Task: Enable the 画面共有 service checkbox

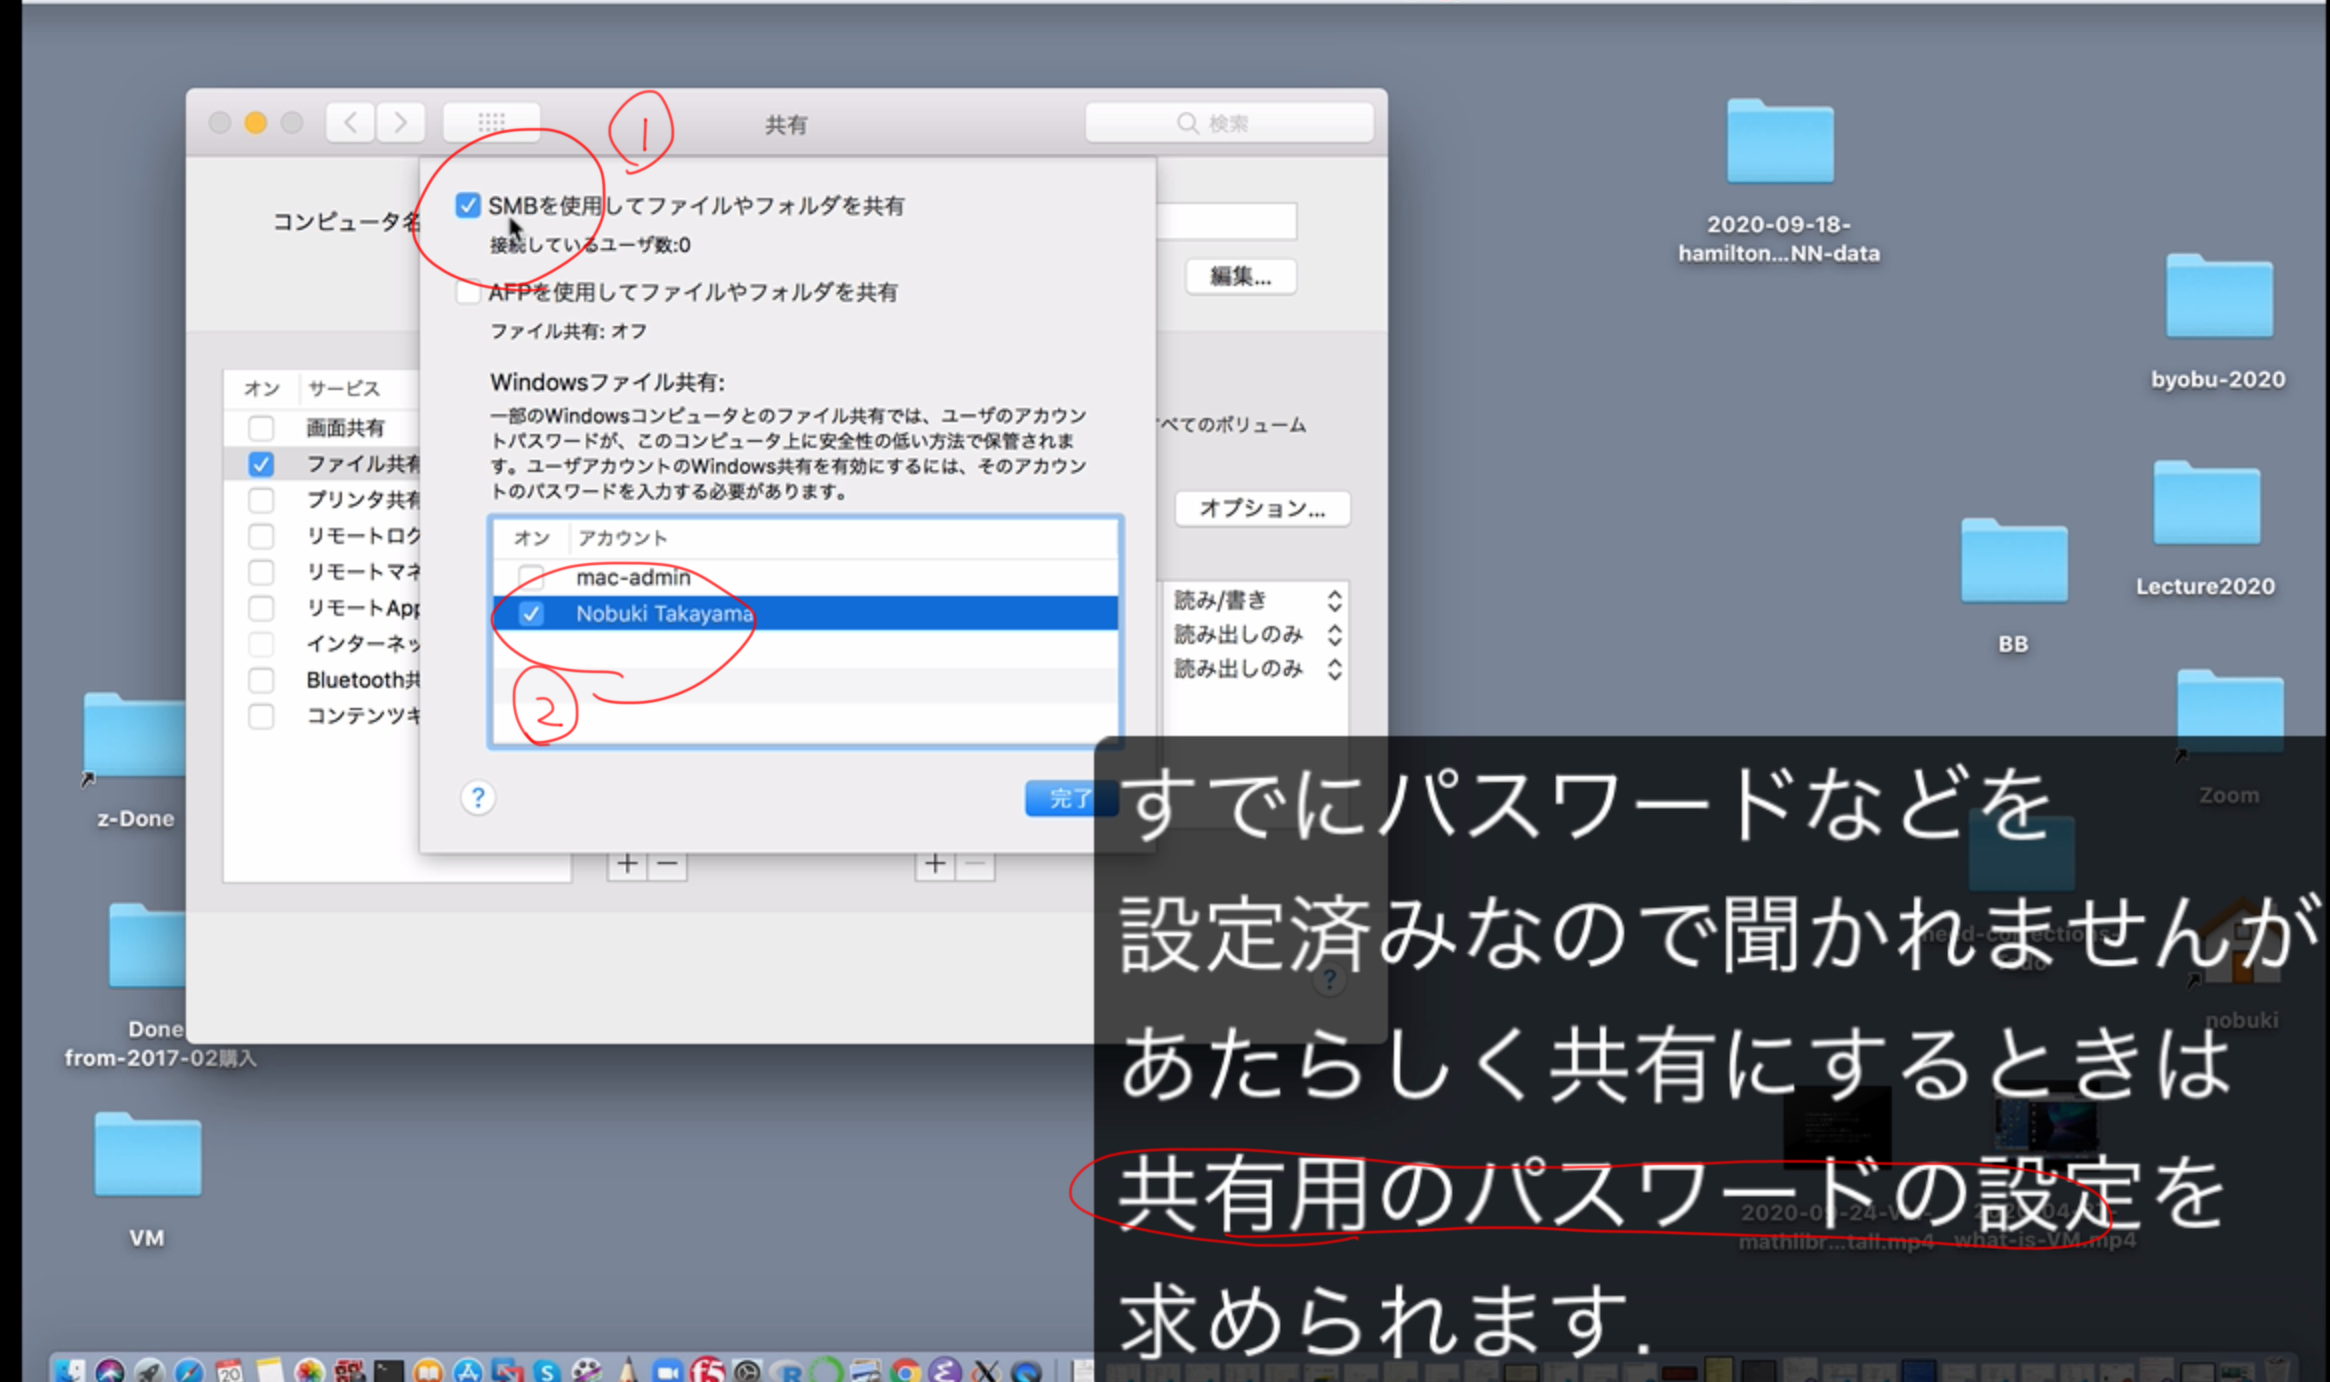Action: (x=261, y=428)
